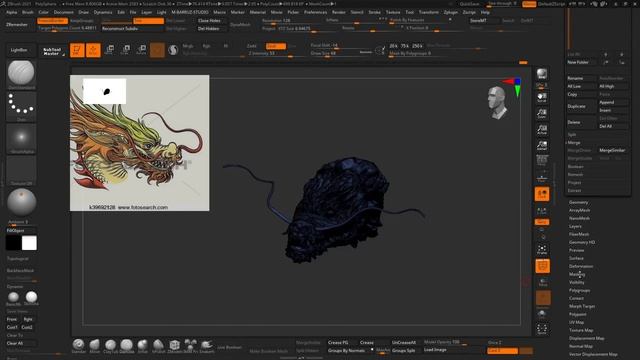Expand the NanoMesh subpalette
Image resolution: width=640 pixels, height=360 pixels.
point(579,218)
